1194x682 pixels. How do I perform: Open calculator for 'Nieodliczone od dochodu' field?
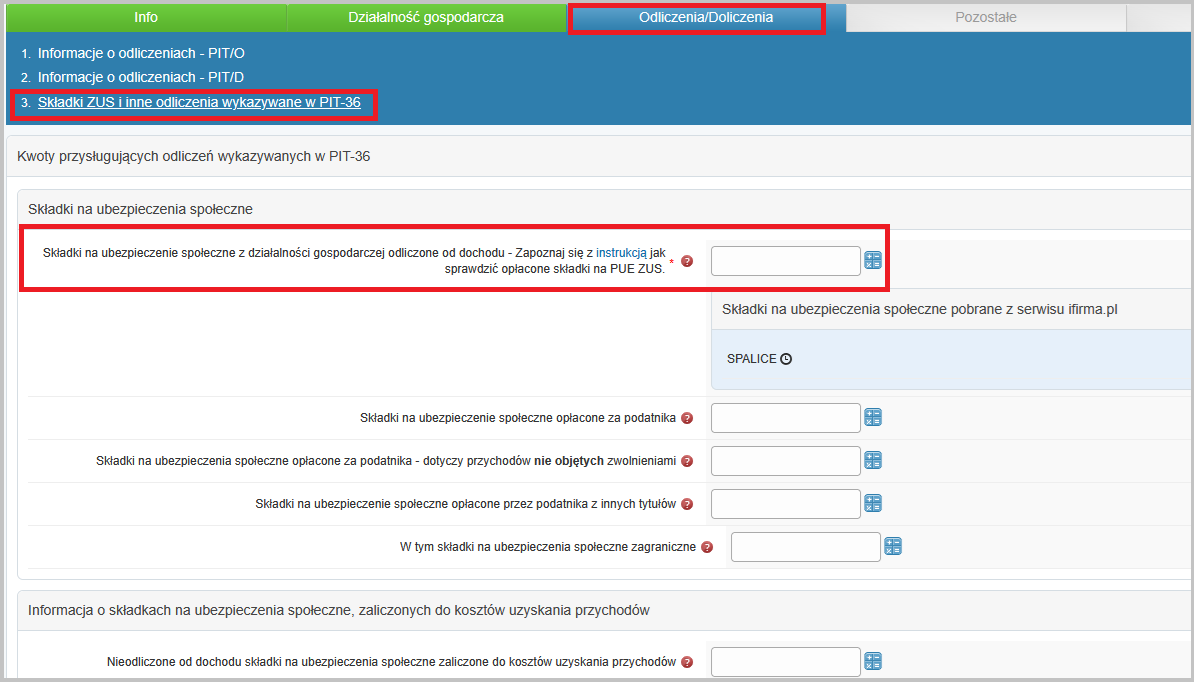pyautogui.click(x=872, y=662)
